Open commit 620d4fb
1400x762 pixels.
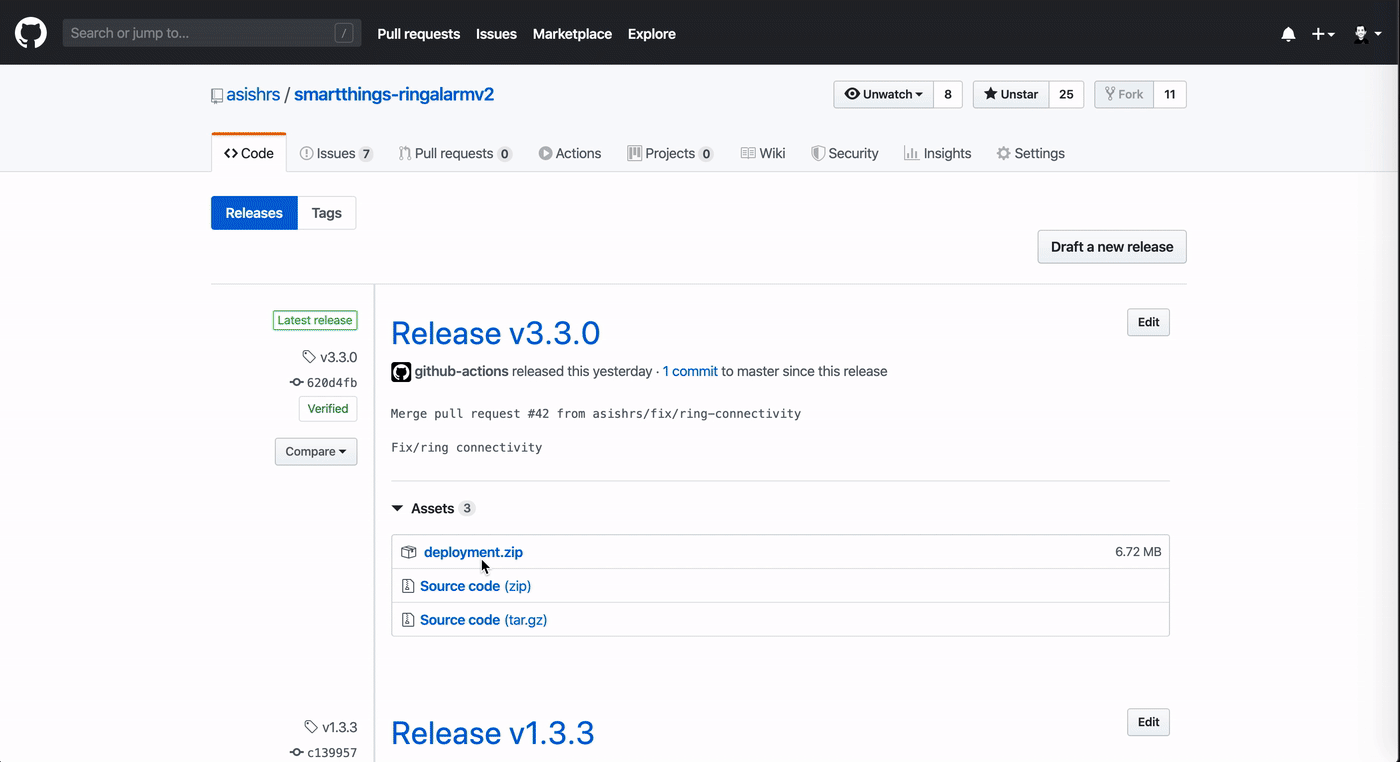(324, 382)
